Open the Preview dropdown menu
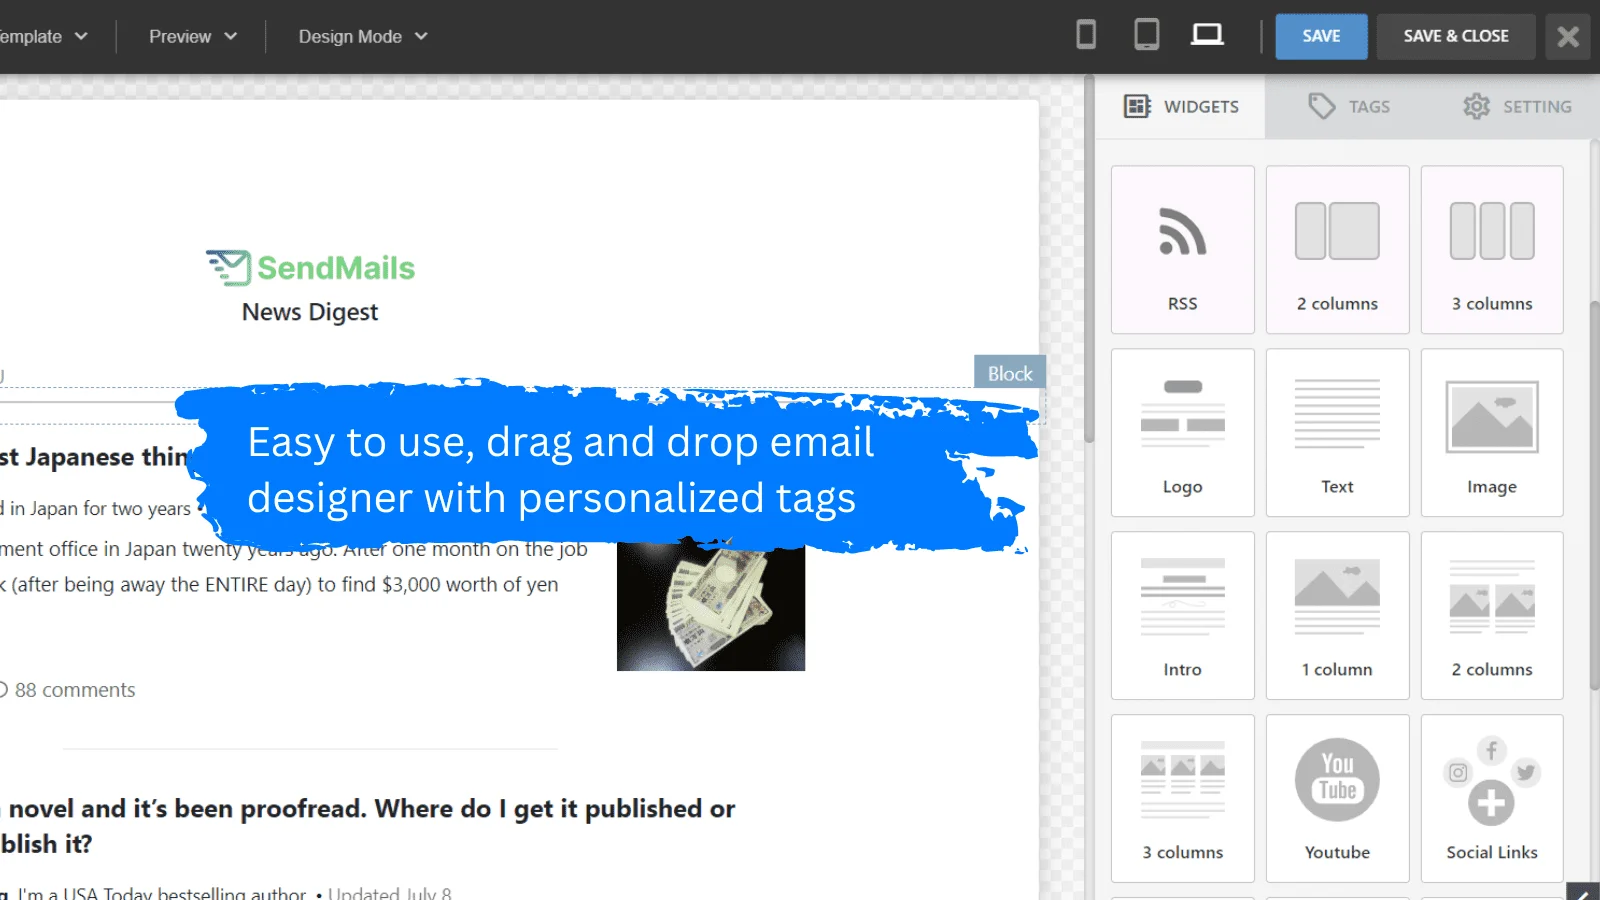Image resolution: width=1600 pixels, height=900 pixels. click(192, 37)
